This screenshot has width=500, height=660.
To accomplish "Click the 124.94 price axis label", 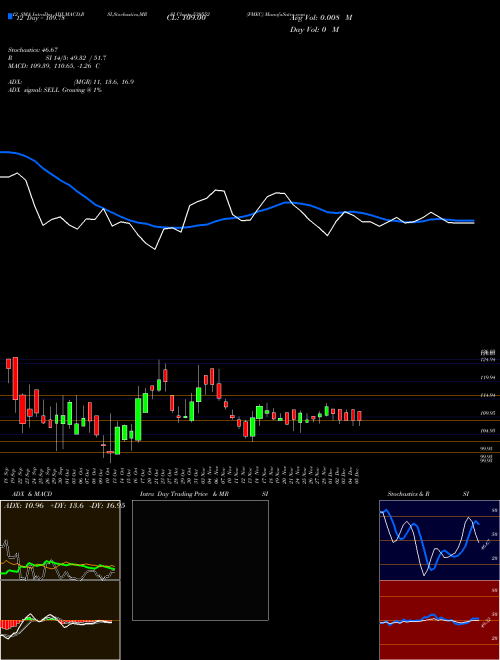I will (x=488, y=360).
